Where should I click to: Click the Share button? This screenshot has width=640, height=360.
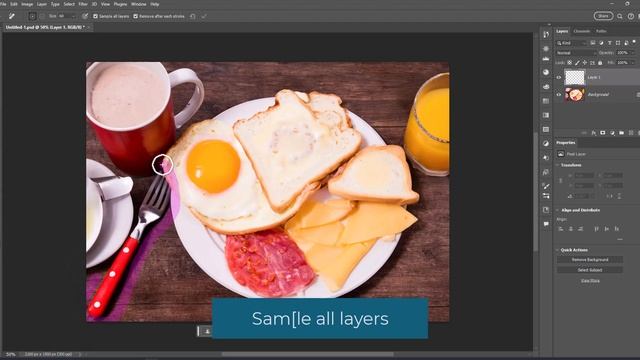(x=603, y=16)
